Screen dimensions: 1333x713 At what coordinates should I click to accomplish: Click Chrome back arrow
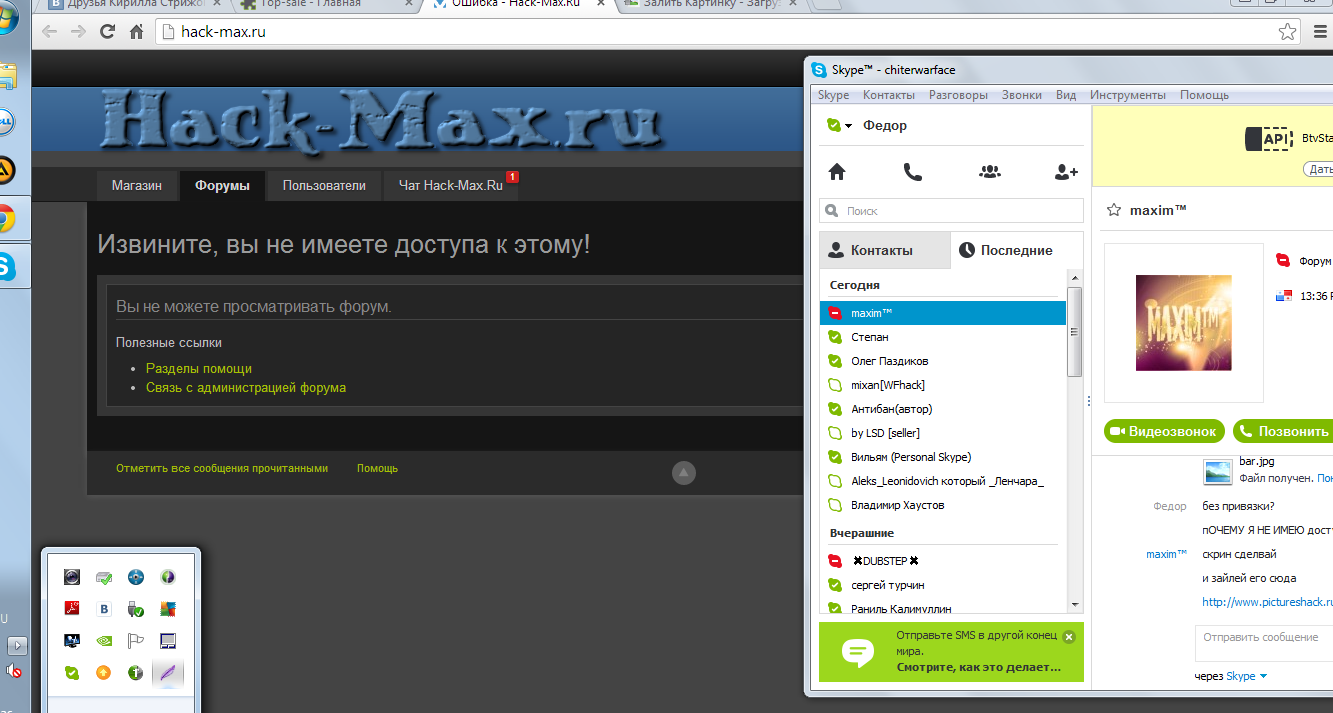49,32
